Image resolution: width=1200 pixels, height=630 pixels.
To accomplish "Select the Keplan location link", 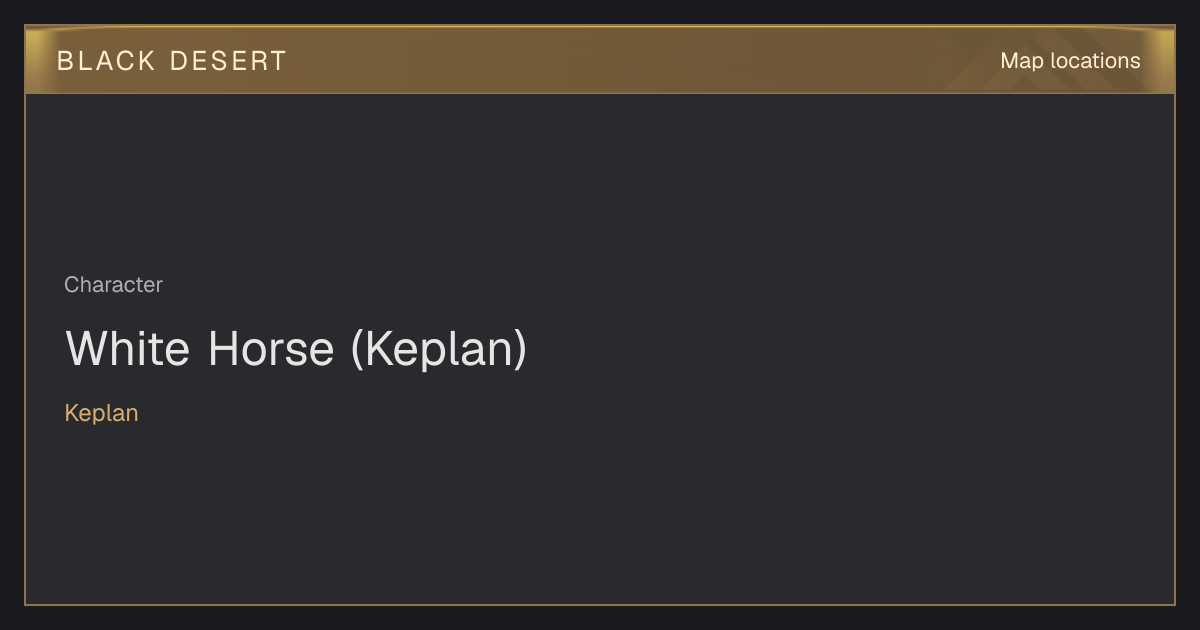I will point(101,413).
